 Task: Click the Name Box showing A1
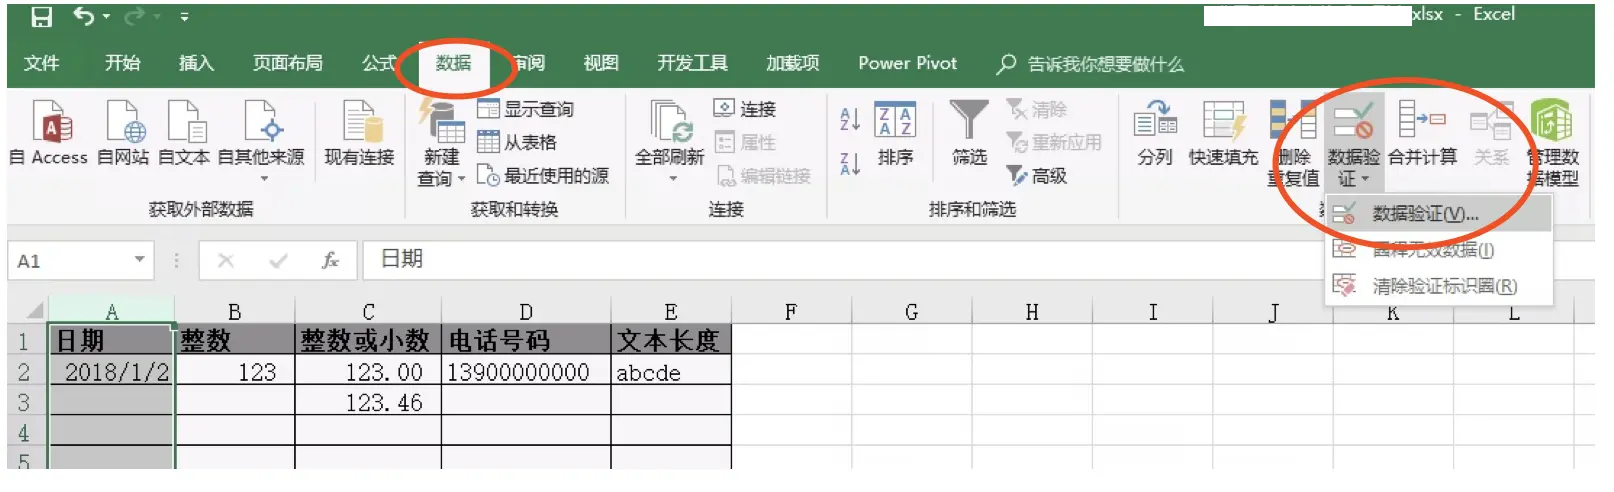coord(70,261)
